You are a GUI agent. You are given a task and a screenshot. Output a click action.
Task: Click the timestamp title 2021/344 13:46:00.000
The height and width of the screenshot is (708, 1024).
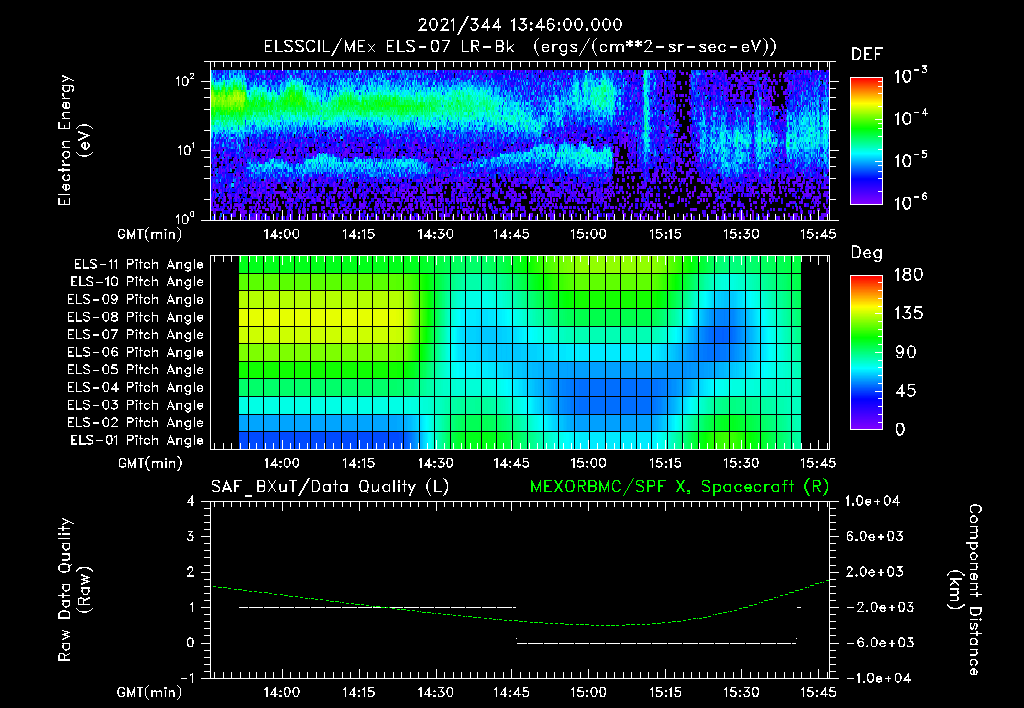click(520, 25)
